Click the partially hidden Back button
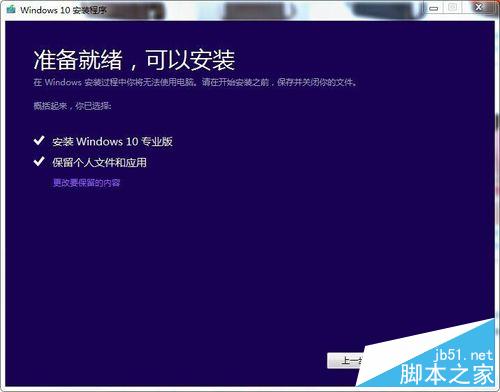500x392 pixels. coord(346,360)
